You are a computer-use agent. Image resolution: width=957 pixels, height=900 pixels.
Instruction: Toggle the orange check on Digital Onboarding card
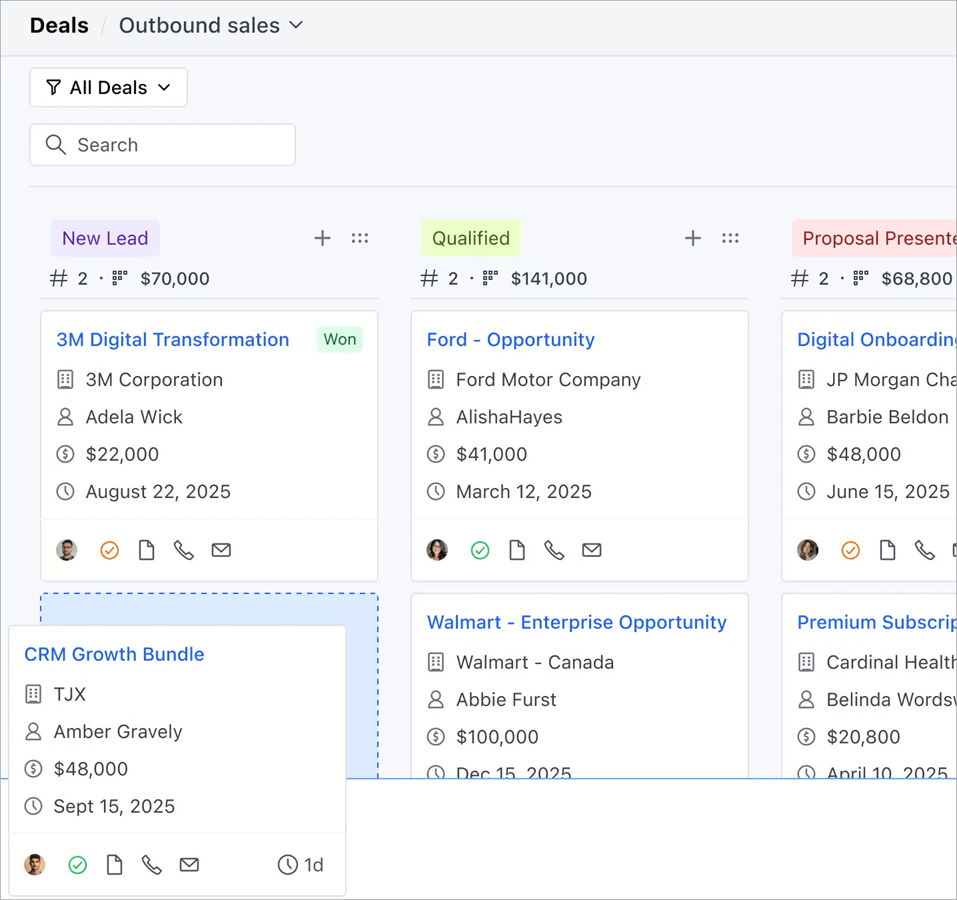coord(850,550)
